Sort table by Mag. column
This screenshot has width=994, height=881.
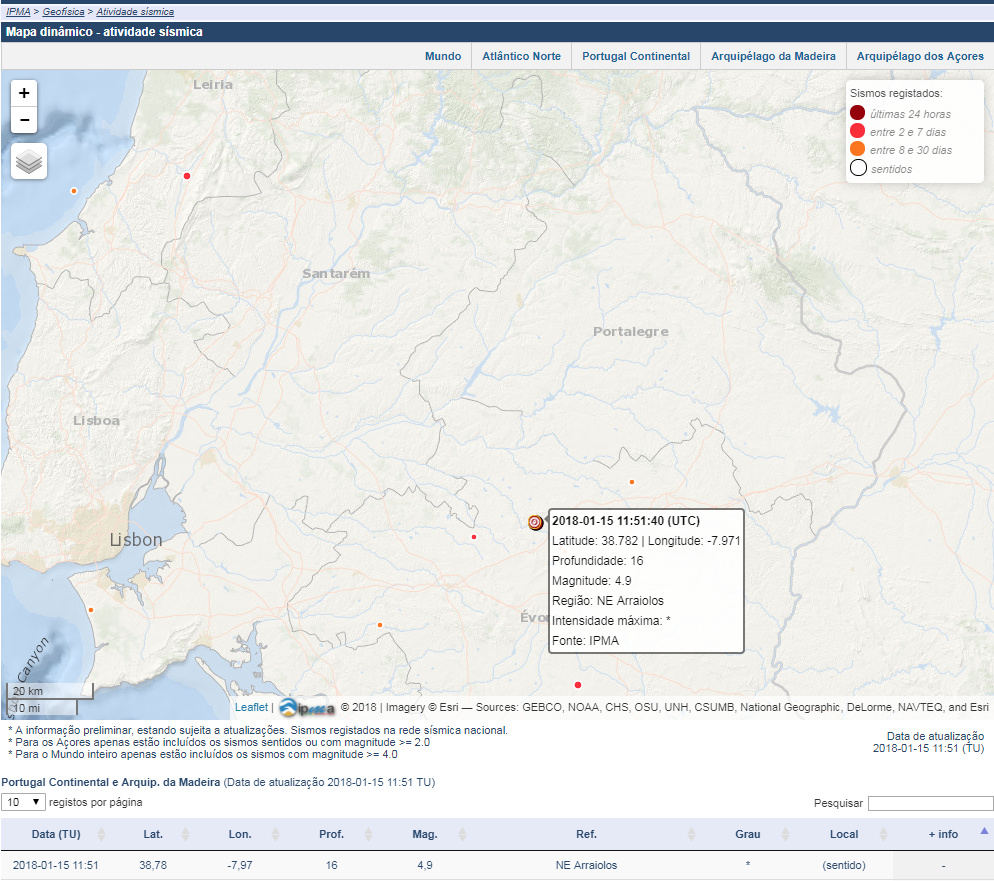[424, 834]
